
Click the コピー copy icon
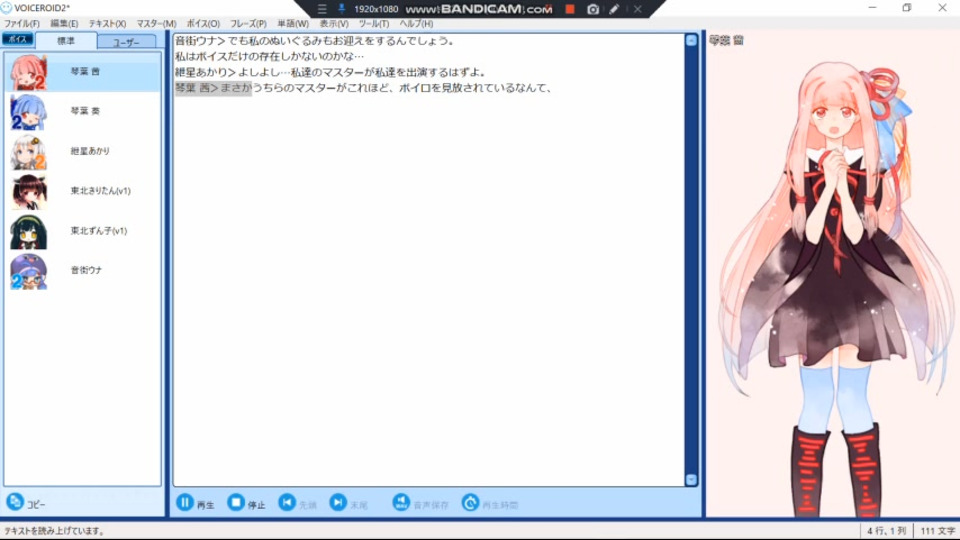point(15,502)
